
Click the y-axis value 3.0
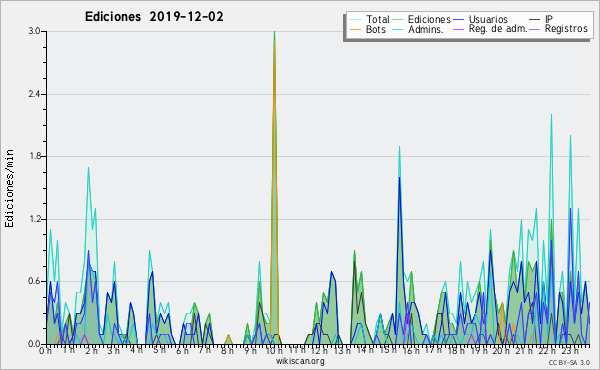tap(34, 31)
